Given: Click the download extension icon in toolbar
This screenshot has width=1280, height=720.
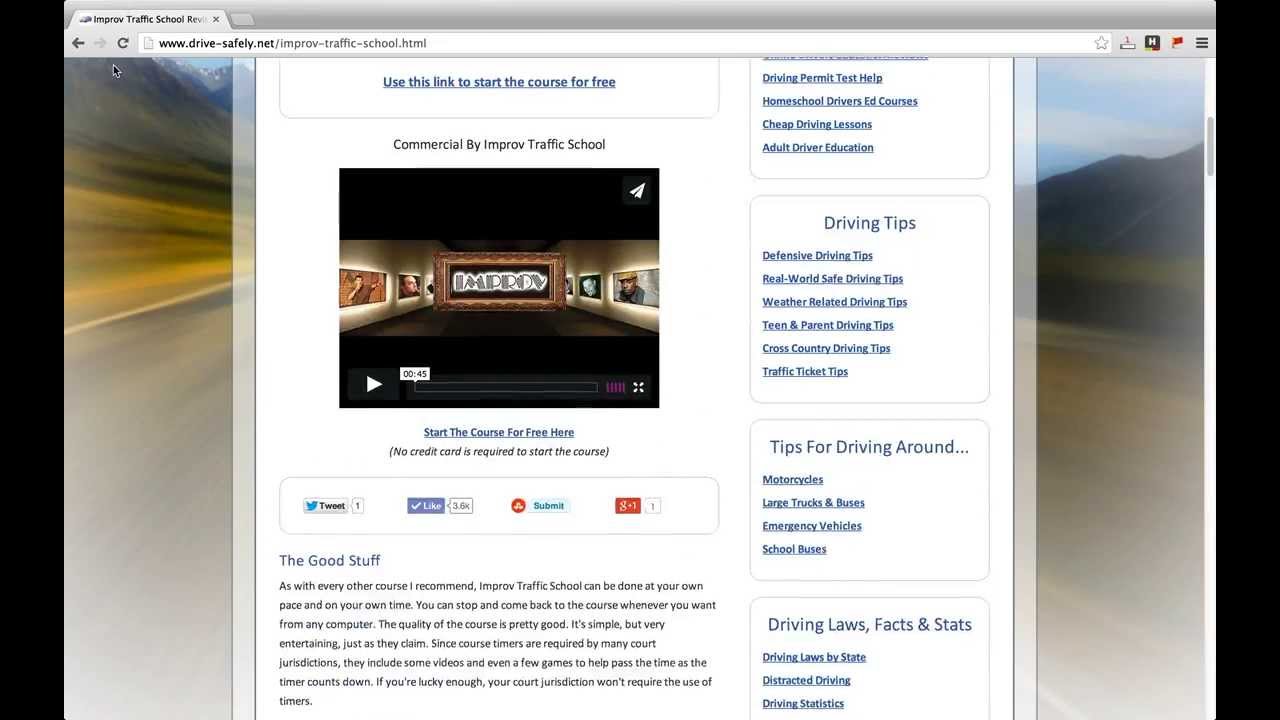Looking at the screenshot, I should 1127,43.
